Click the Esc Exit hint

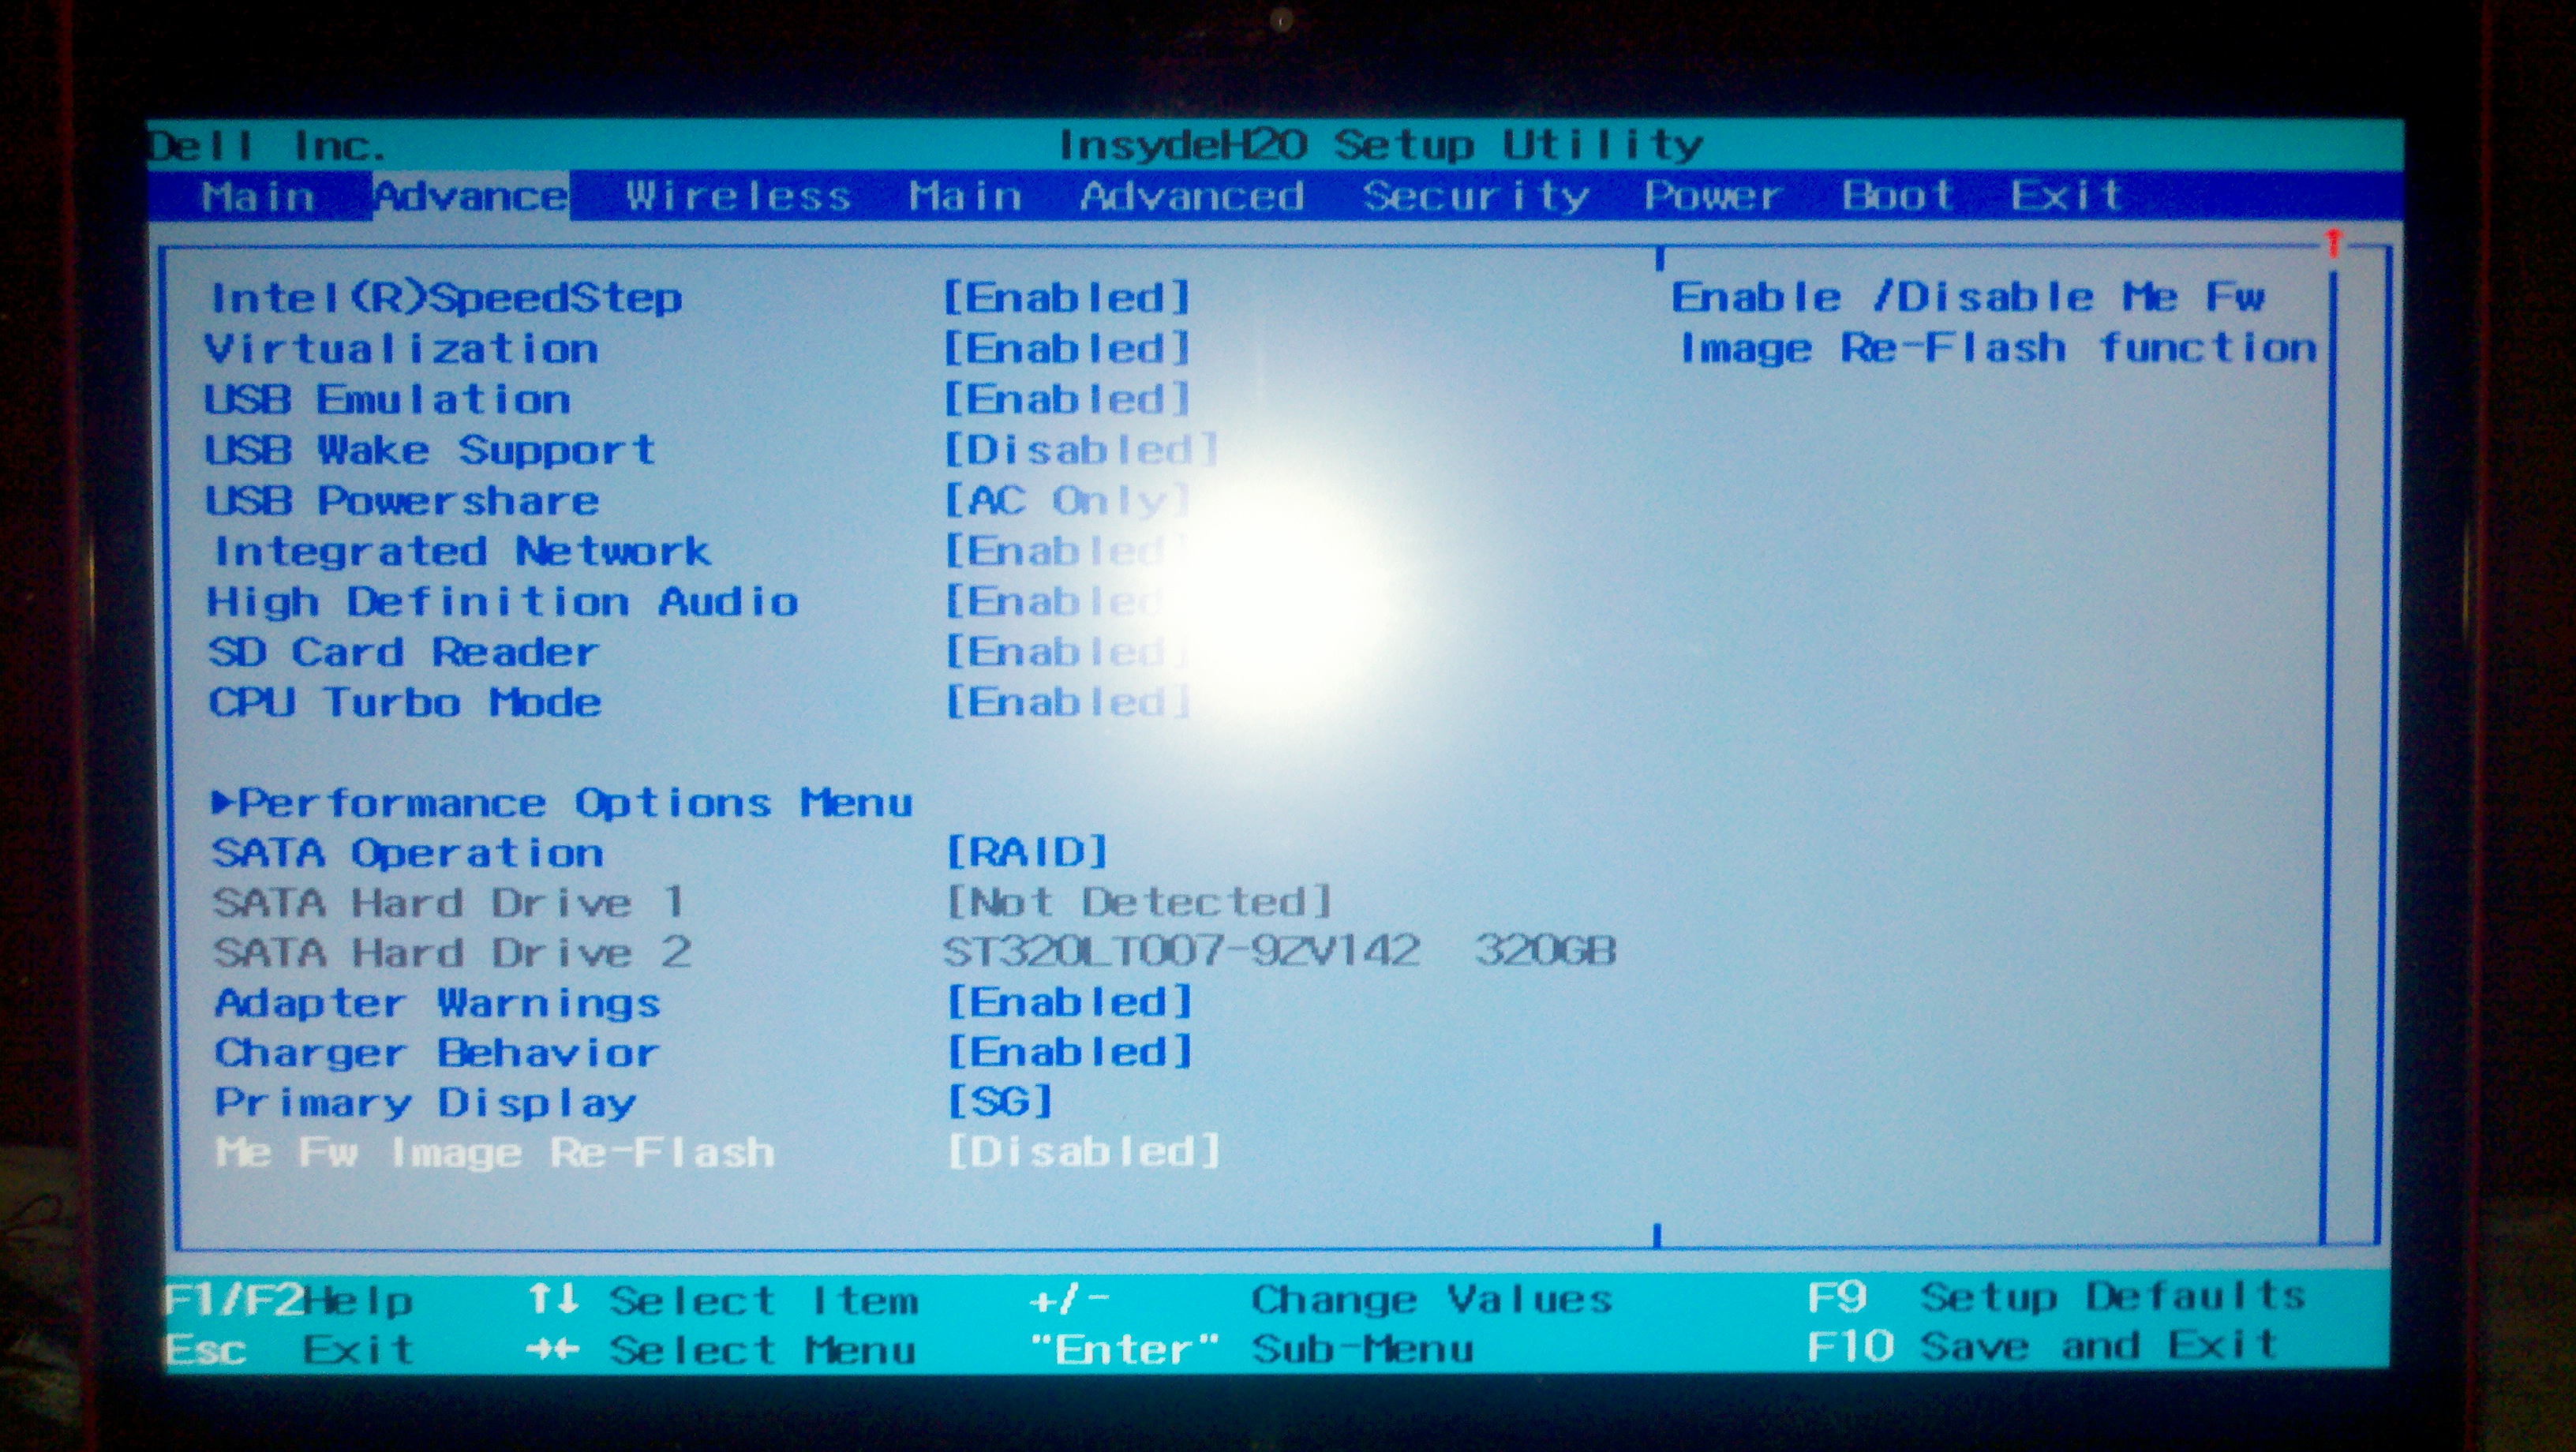[288, 1349]
